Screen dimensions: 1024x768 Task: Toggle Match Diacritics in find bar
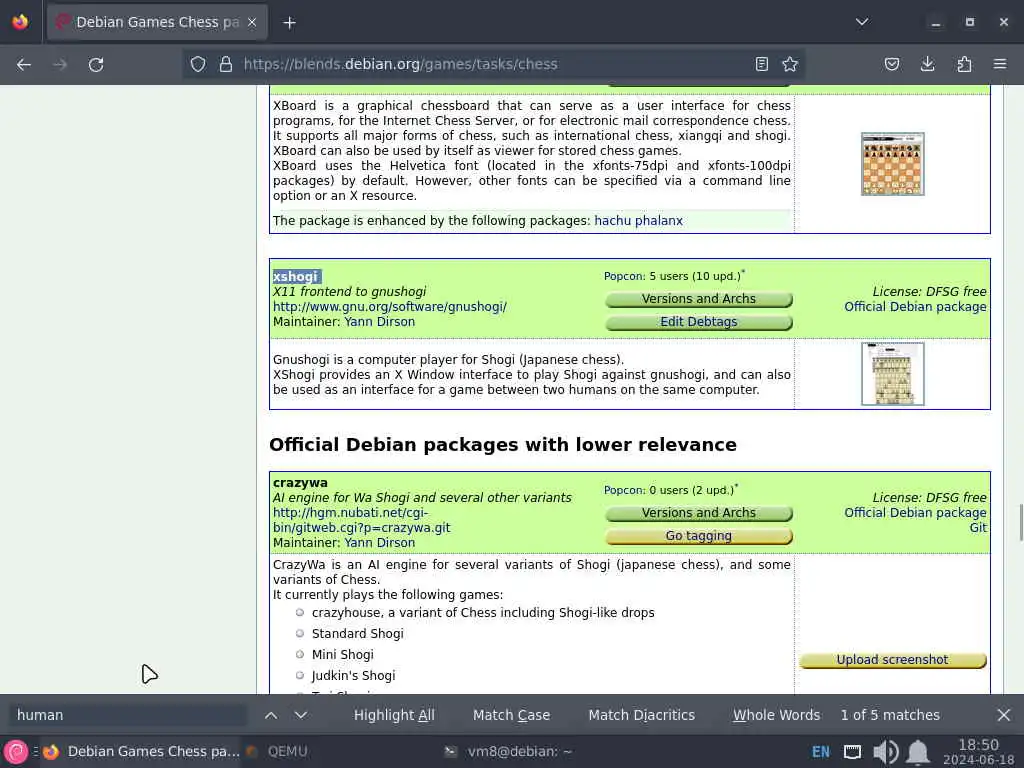641,715
